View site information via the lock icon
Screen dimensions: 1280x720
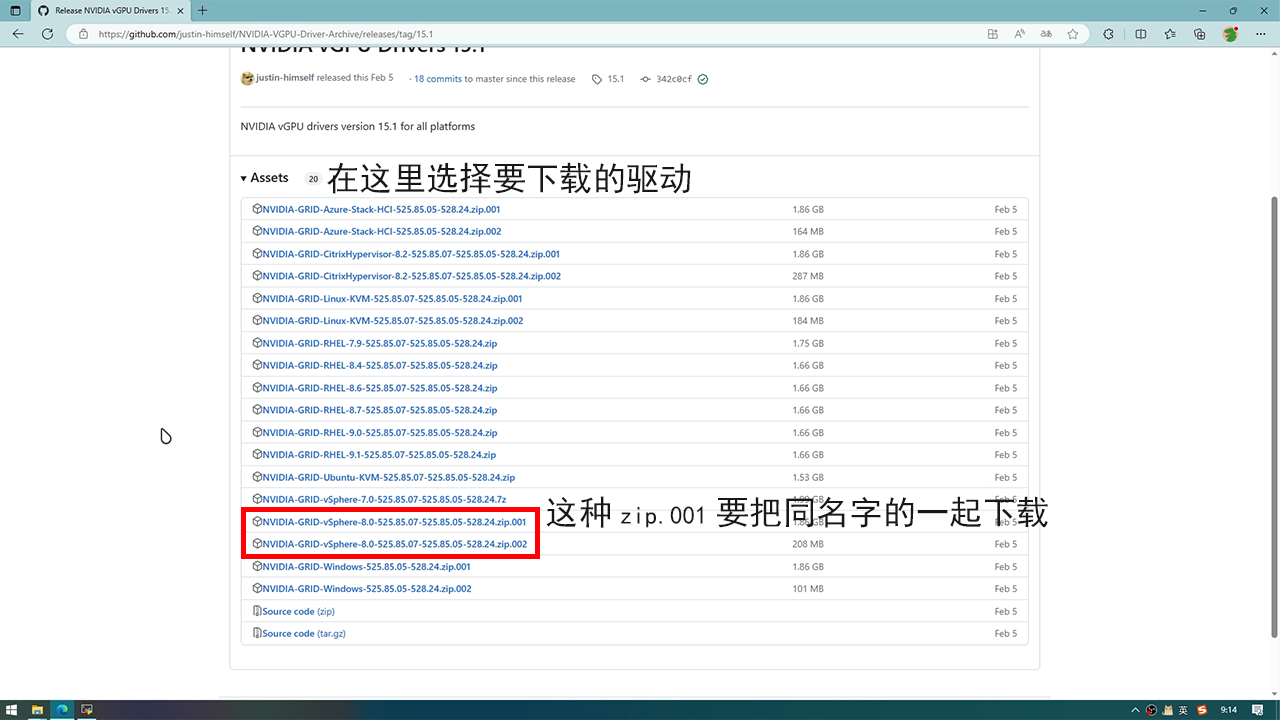[x=84, y=33]
